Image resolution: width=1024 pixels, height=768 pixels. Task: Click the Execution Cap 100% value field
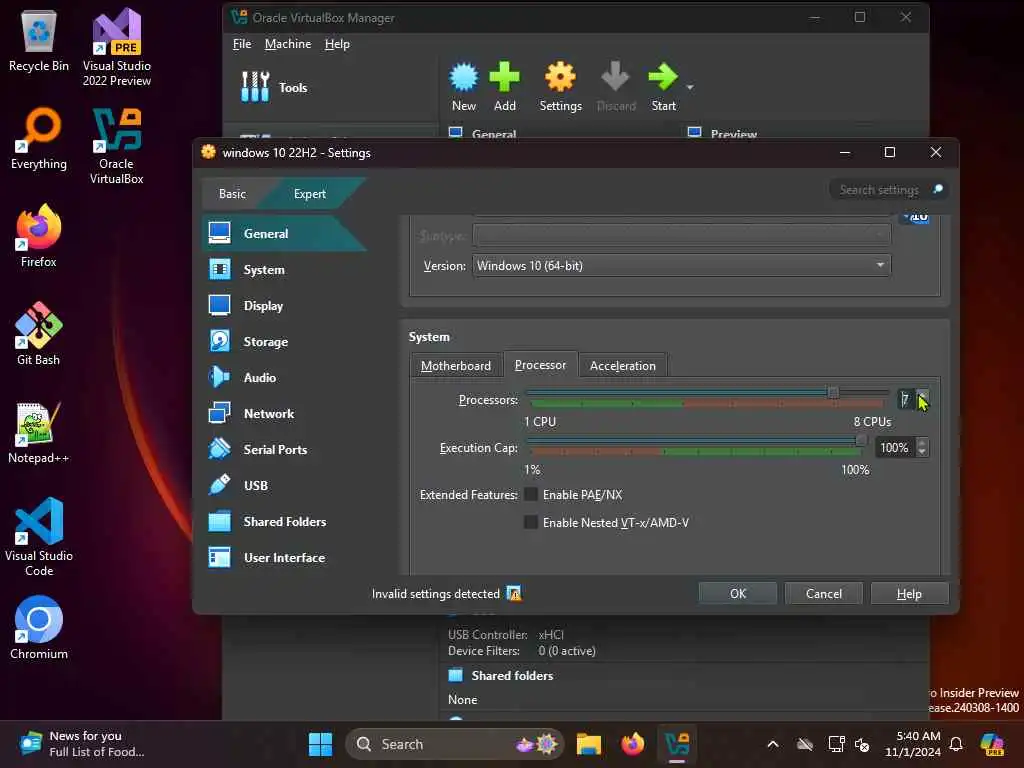click(895, 447)
